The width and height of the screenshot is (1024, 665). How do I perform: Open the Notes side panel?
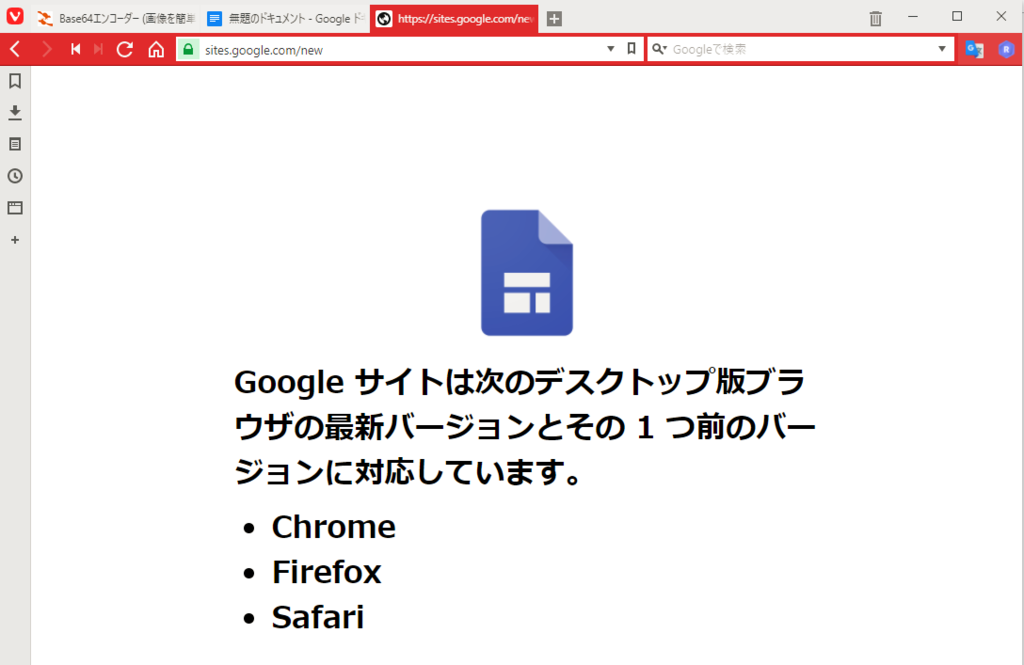tap(15, 144)
